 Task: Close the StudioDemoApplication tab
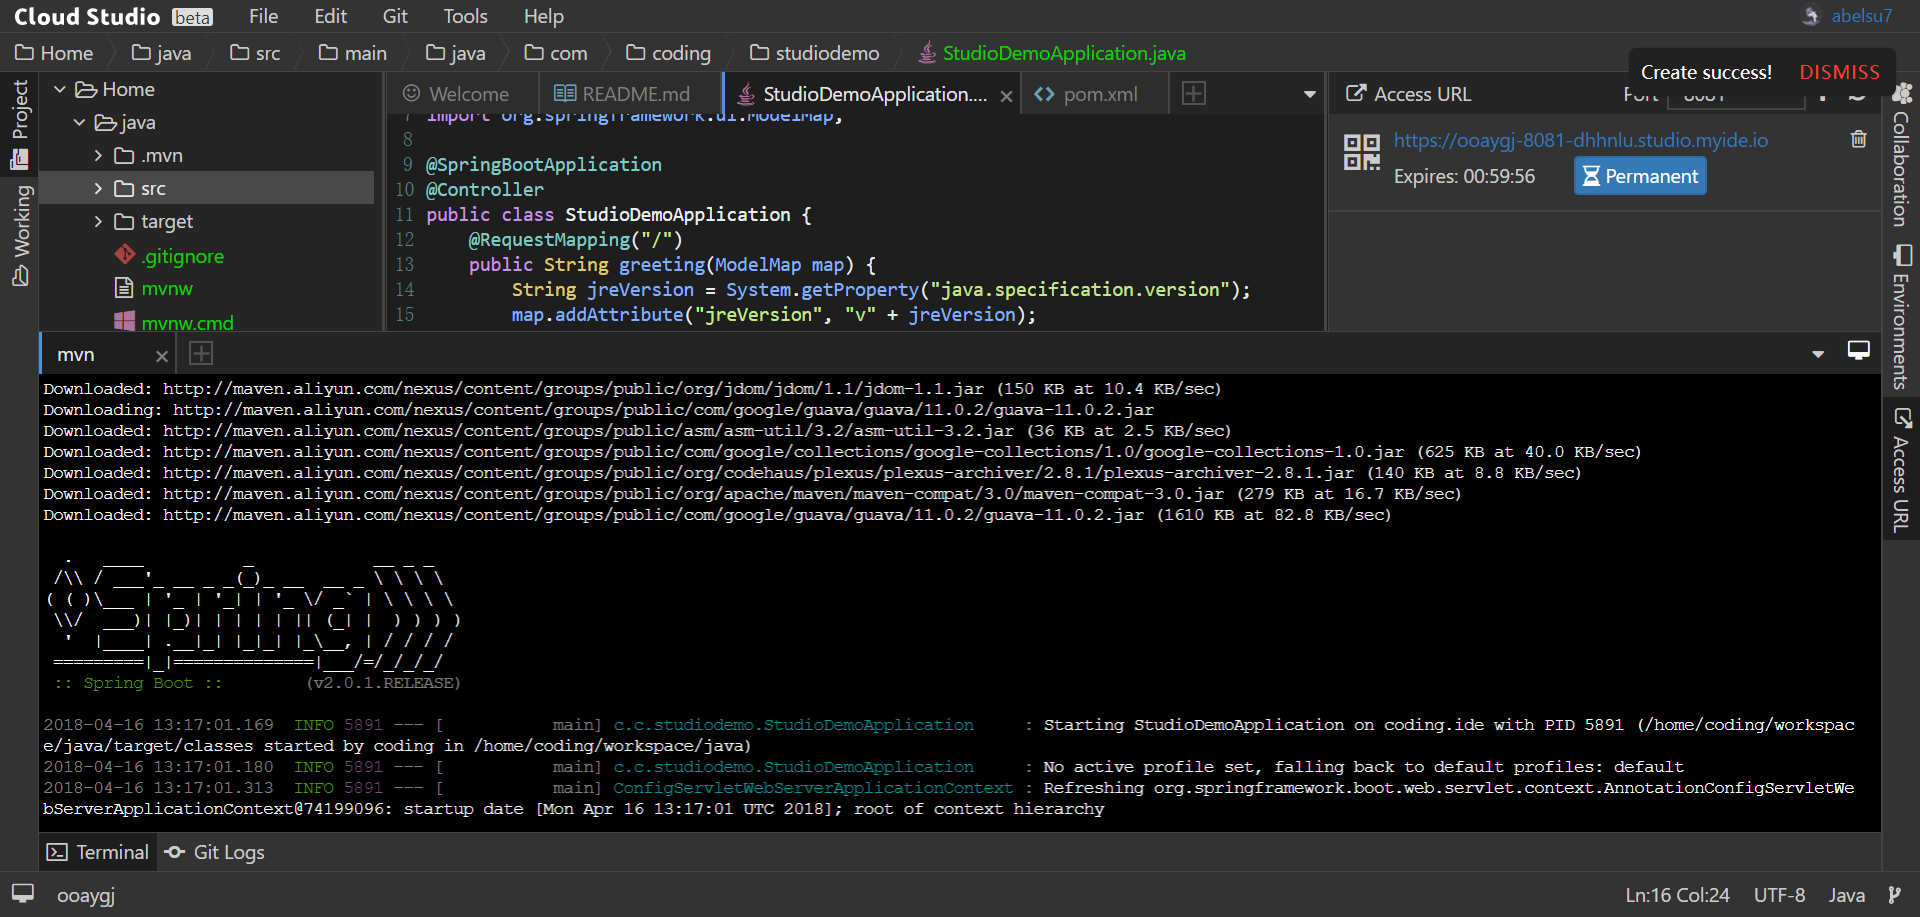[x=1006, y=96]
